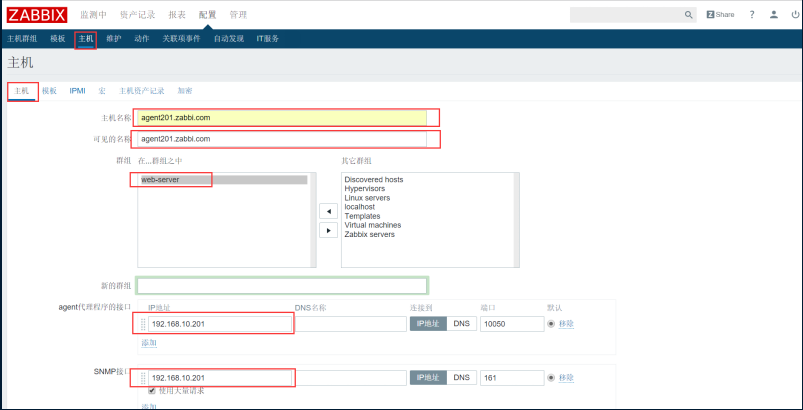Screen dimensions: 803x410
Task: Focus the global search box
Action: click(626, 15)
